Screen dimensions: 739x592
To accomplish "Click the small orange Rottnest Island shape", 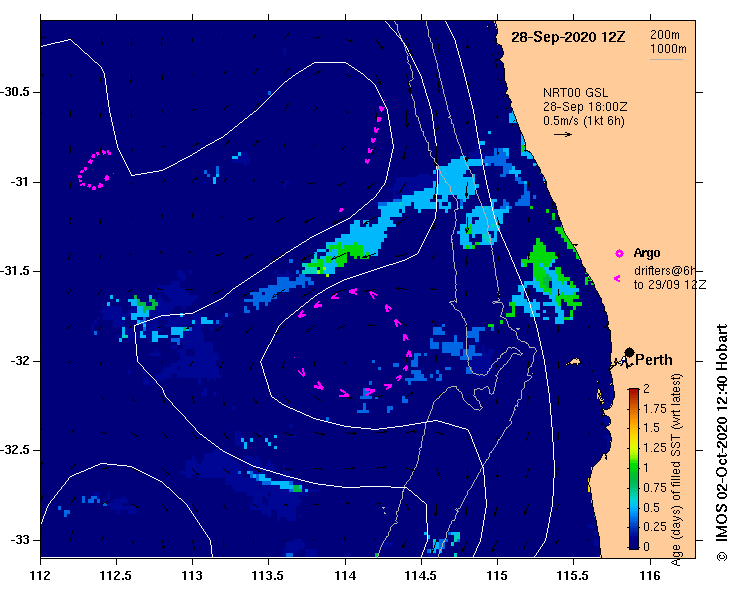I will (573, 362).
